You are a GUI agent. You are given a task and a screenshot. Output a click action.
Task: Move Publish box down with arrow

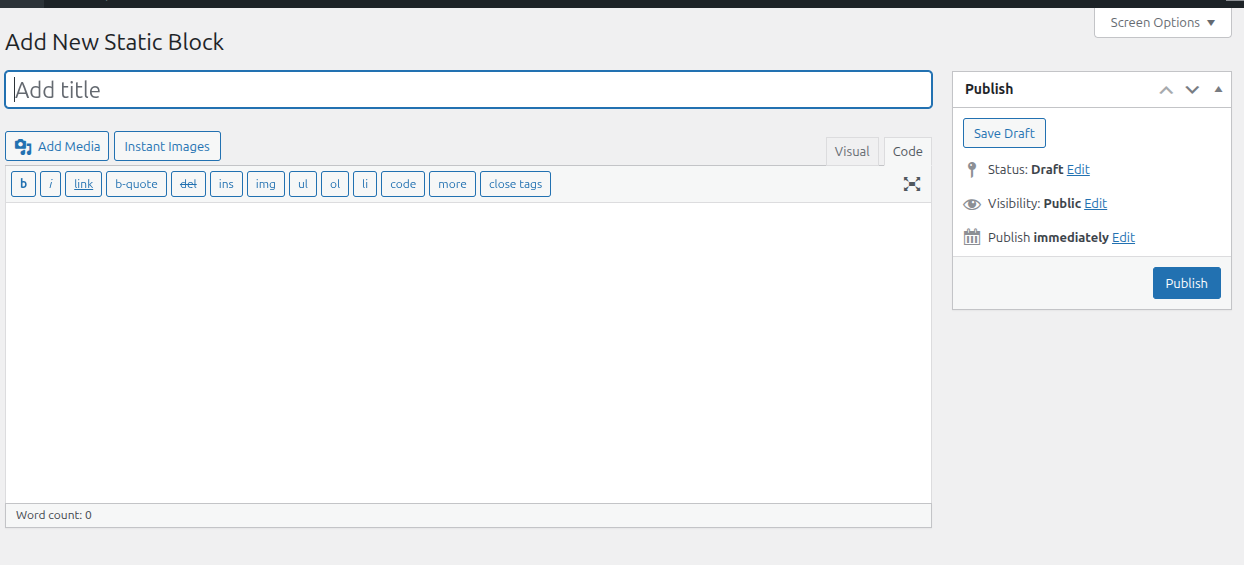click(x=1192, y=90)
